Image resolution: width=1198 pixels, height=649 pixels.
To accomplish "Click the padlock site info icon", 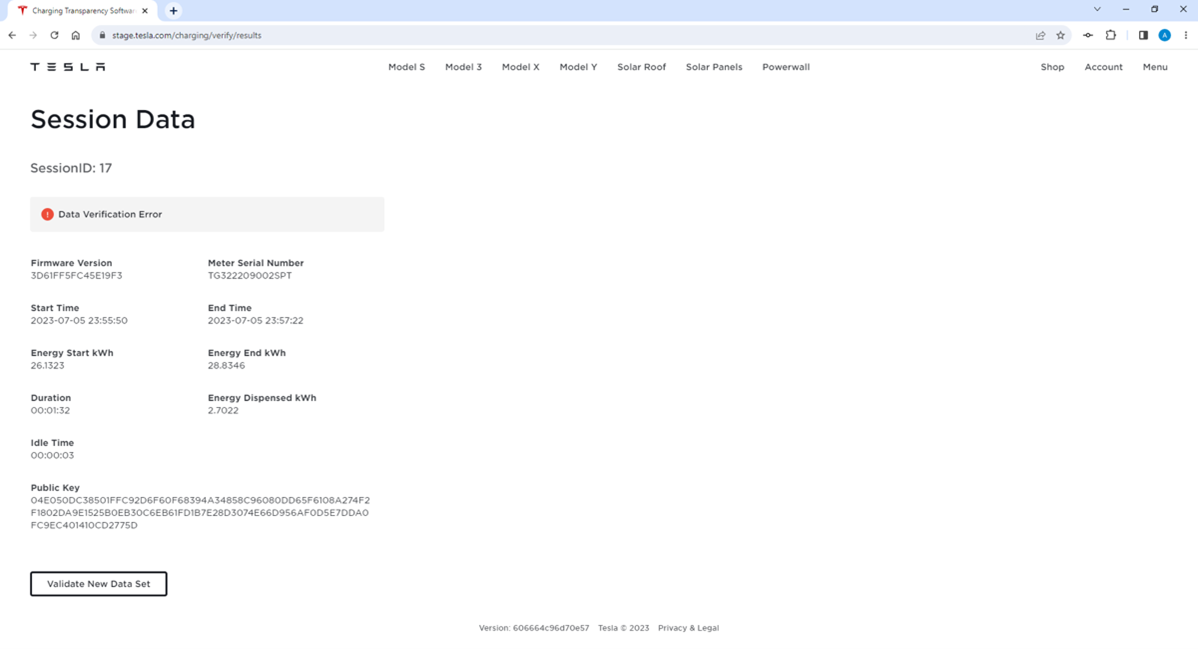I will pyautogui.click(x=102, y=35).
